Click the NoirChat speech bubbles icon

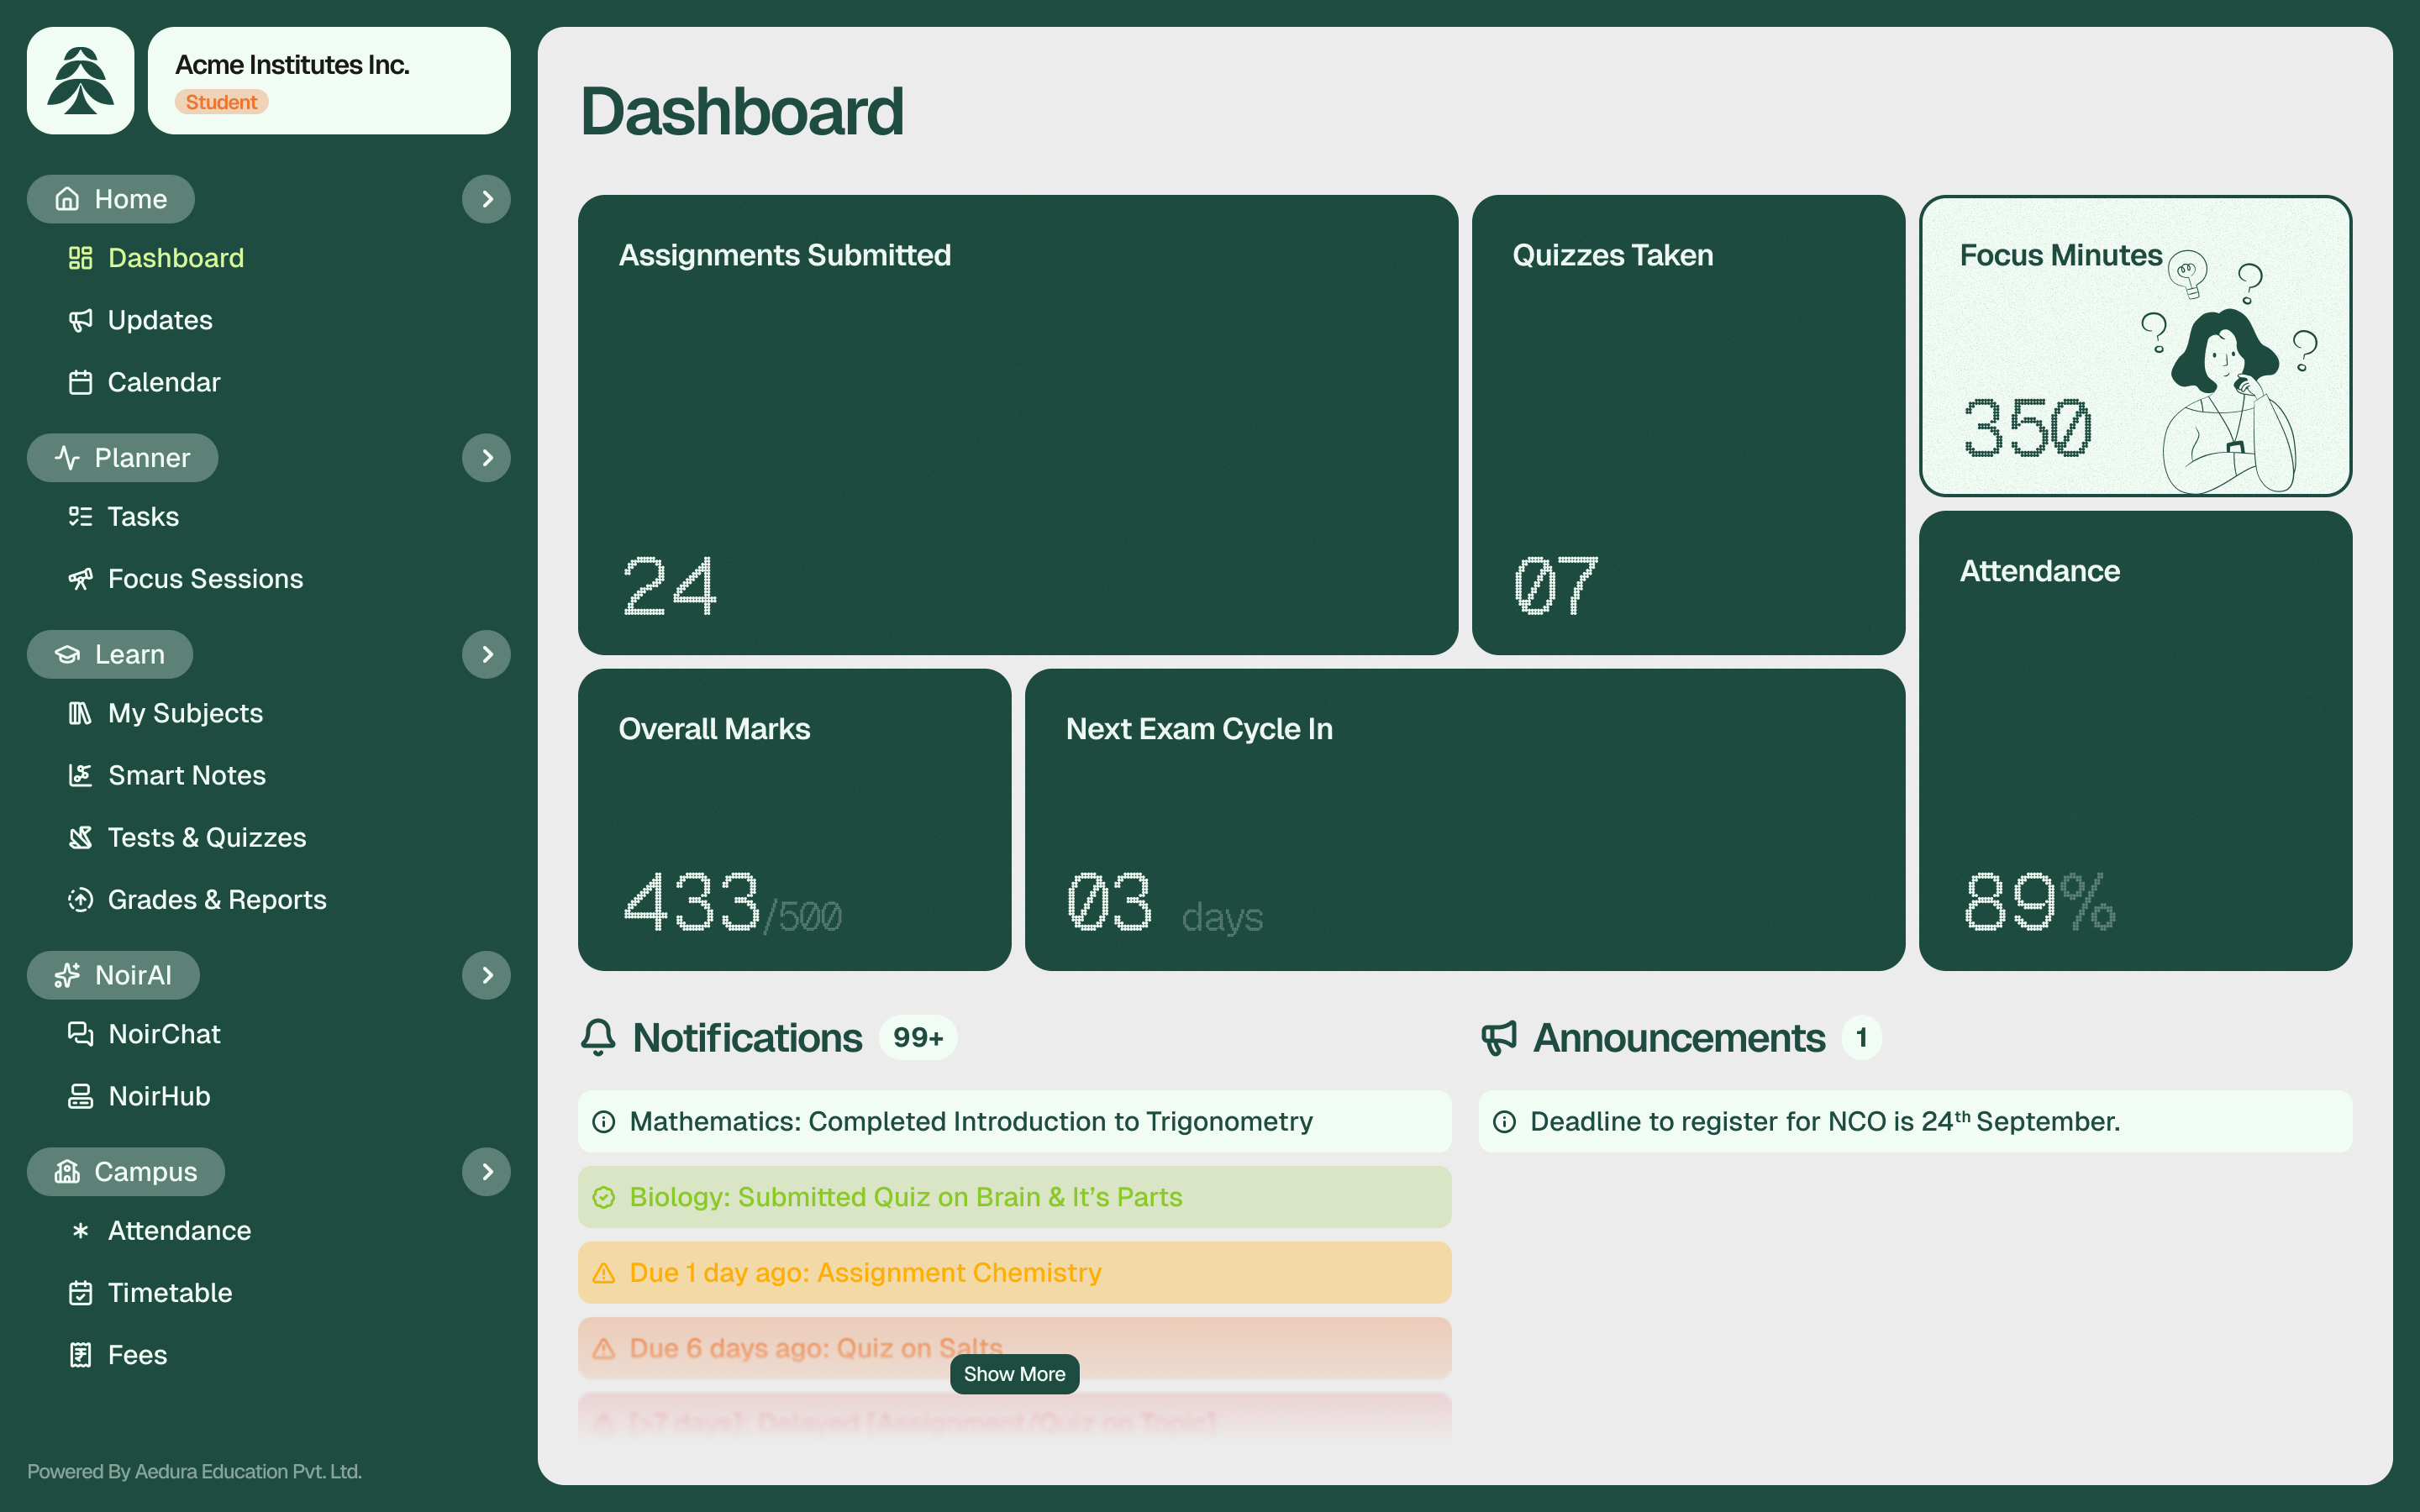tap(80, 1033)
